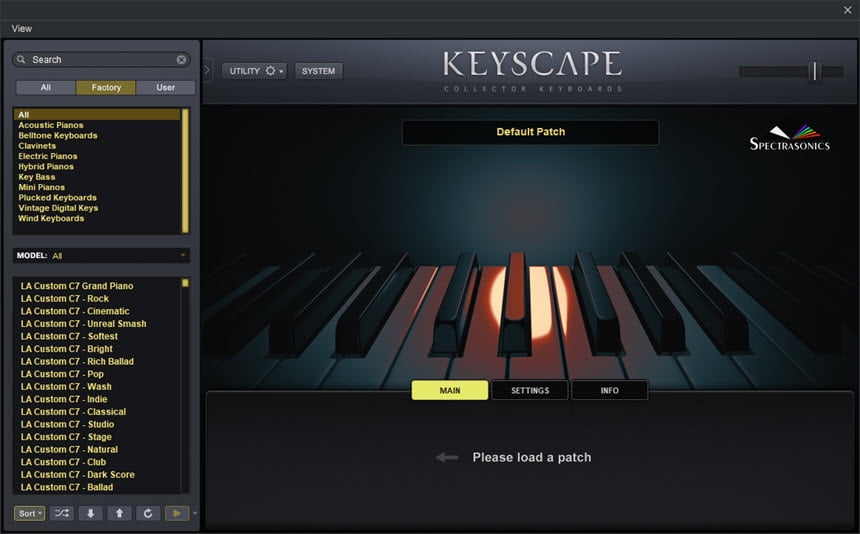Load LA Custom C7 - Natural patch
Image resolution: width=860 pixels, height=534 pixels.
[69, 450]
